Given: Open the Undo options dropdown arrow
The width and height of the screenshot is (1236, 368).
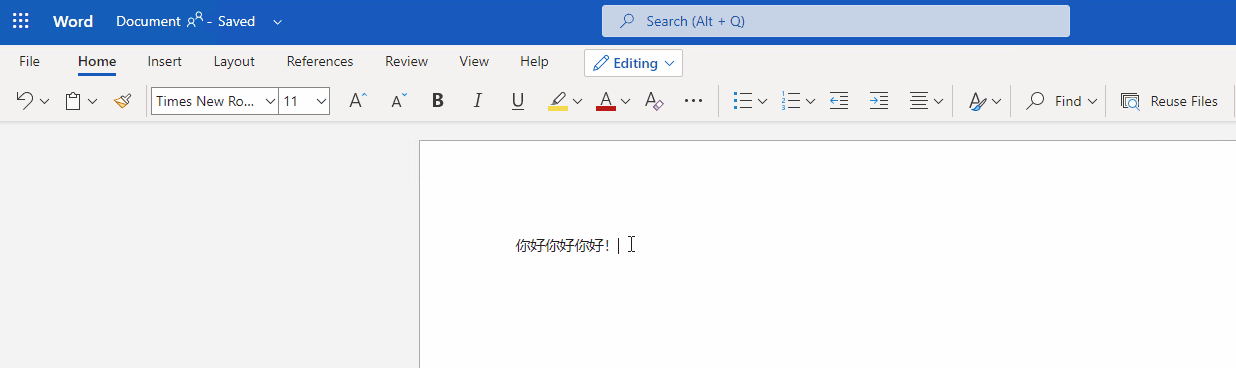Looking at the screenshot, I should pos(44,101).
